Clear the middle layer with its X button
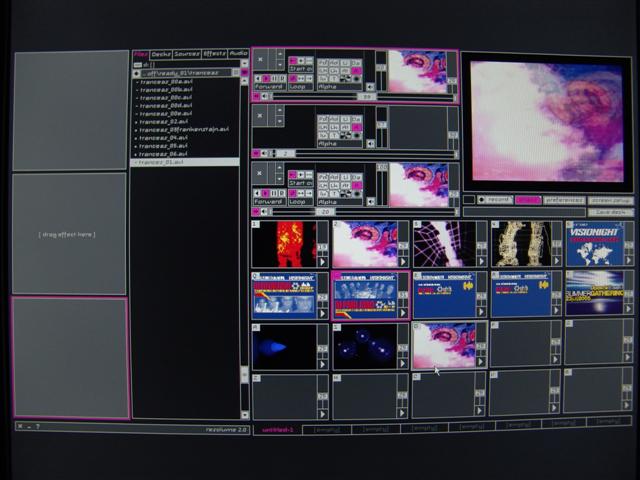 pos(261,116)
